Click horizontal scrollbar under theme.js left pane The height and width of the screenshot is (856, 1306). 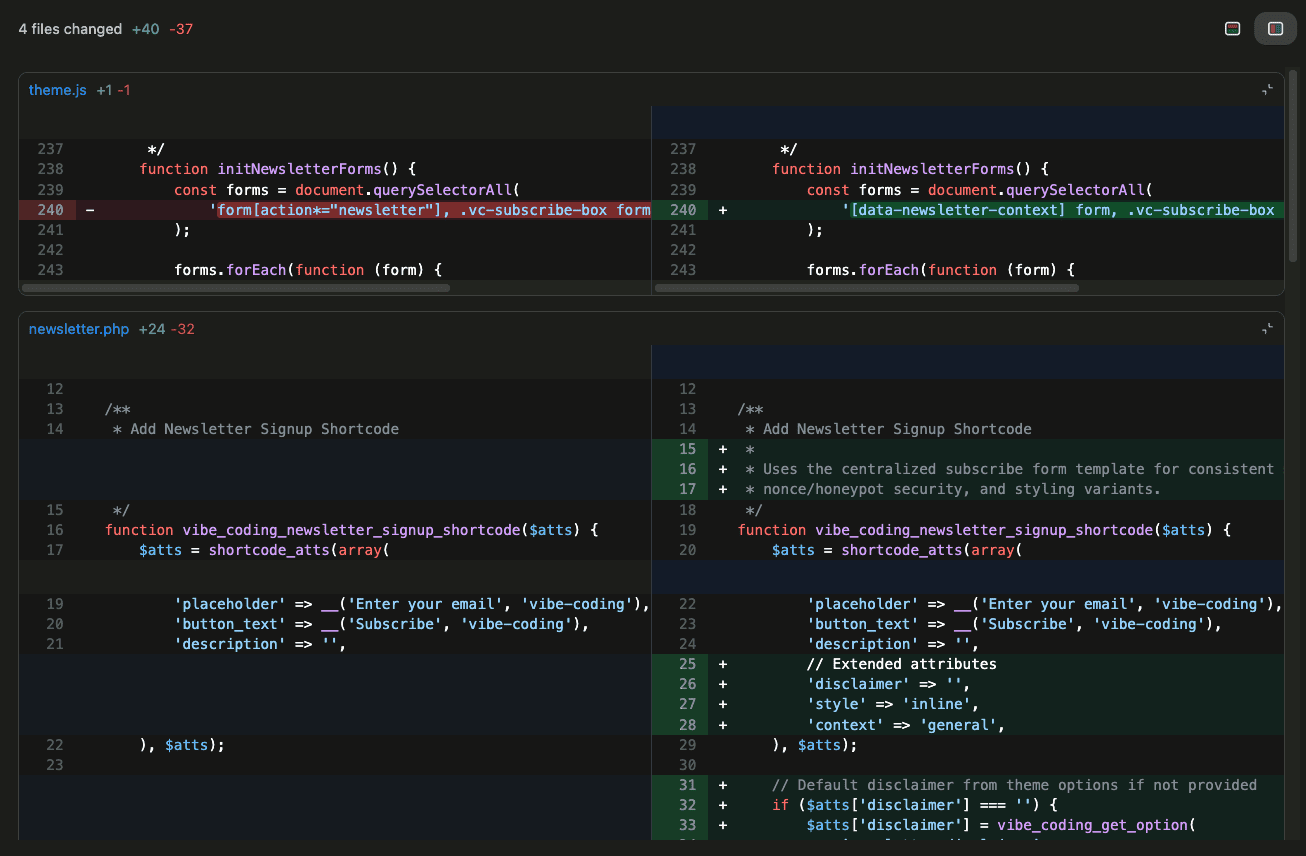[235, 287]
